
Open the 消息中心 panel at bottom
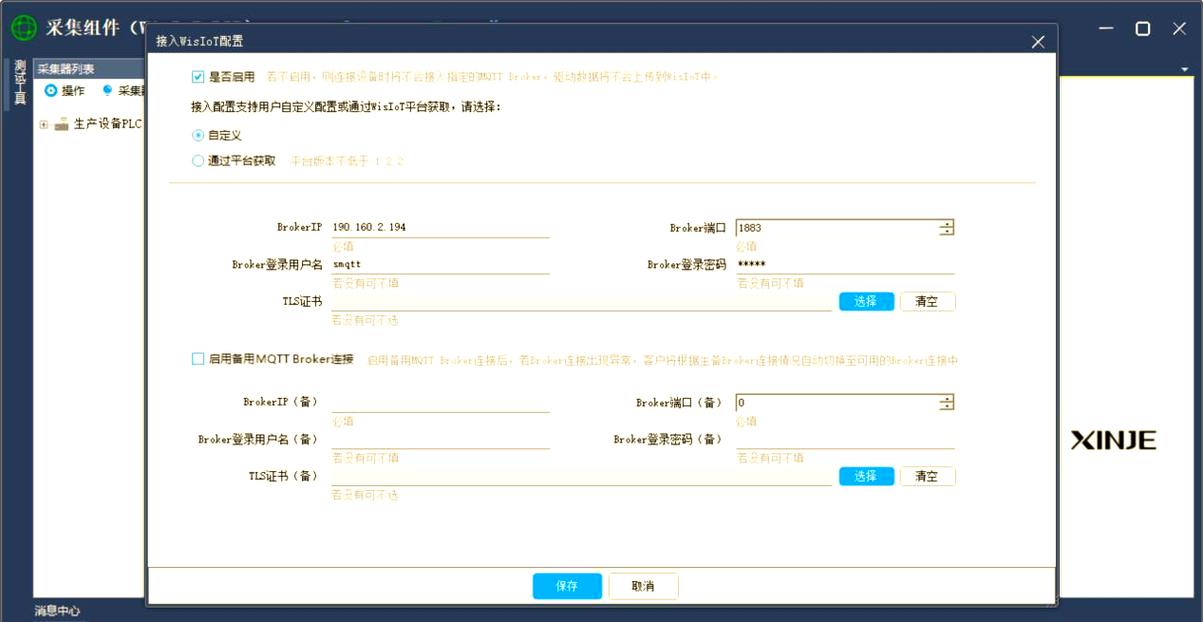coord(57,611)
